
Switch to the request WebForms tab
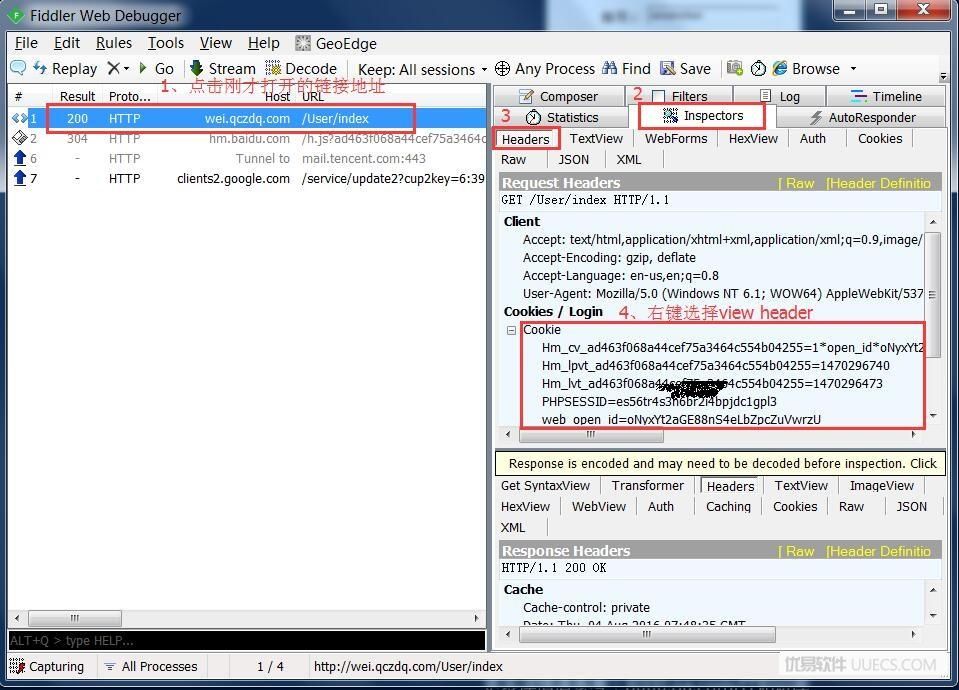[676, 139]
